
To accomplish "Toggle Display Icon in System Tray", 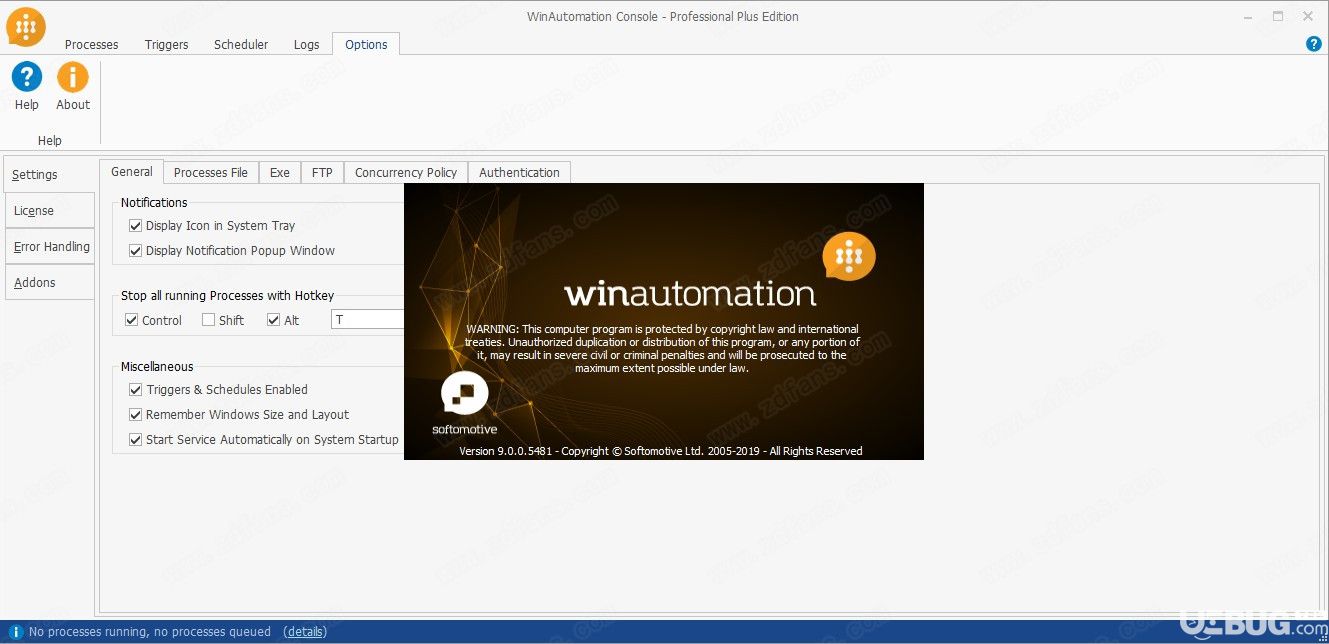I will [x=136, y=226].
